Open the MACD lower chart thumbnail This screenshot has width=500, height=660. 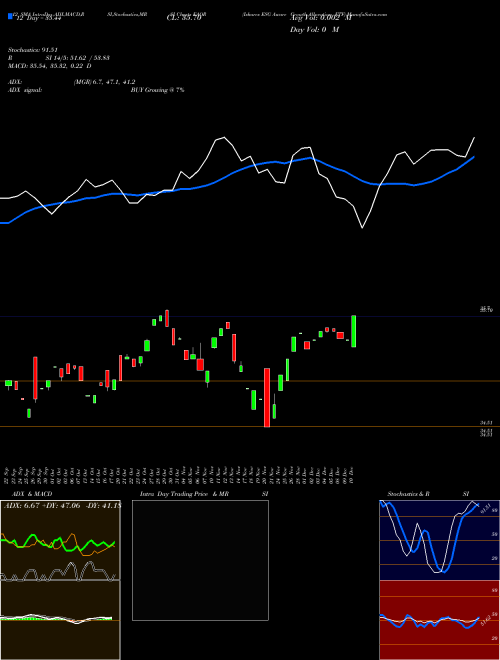(60, 620)
